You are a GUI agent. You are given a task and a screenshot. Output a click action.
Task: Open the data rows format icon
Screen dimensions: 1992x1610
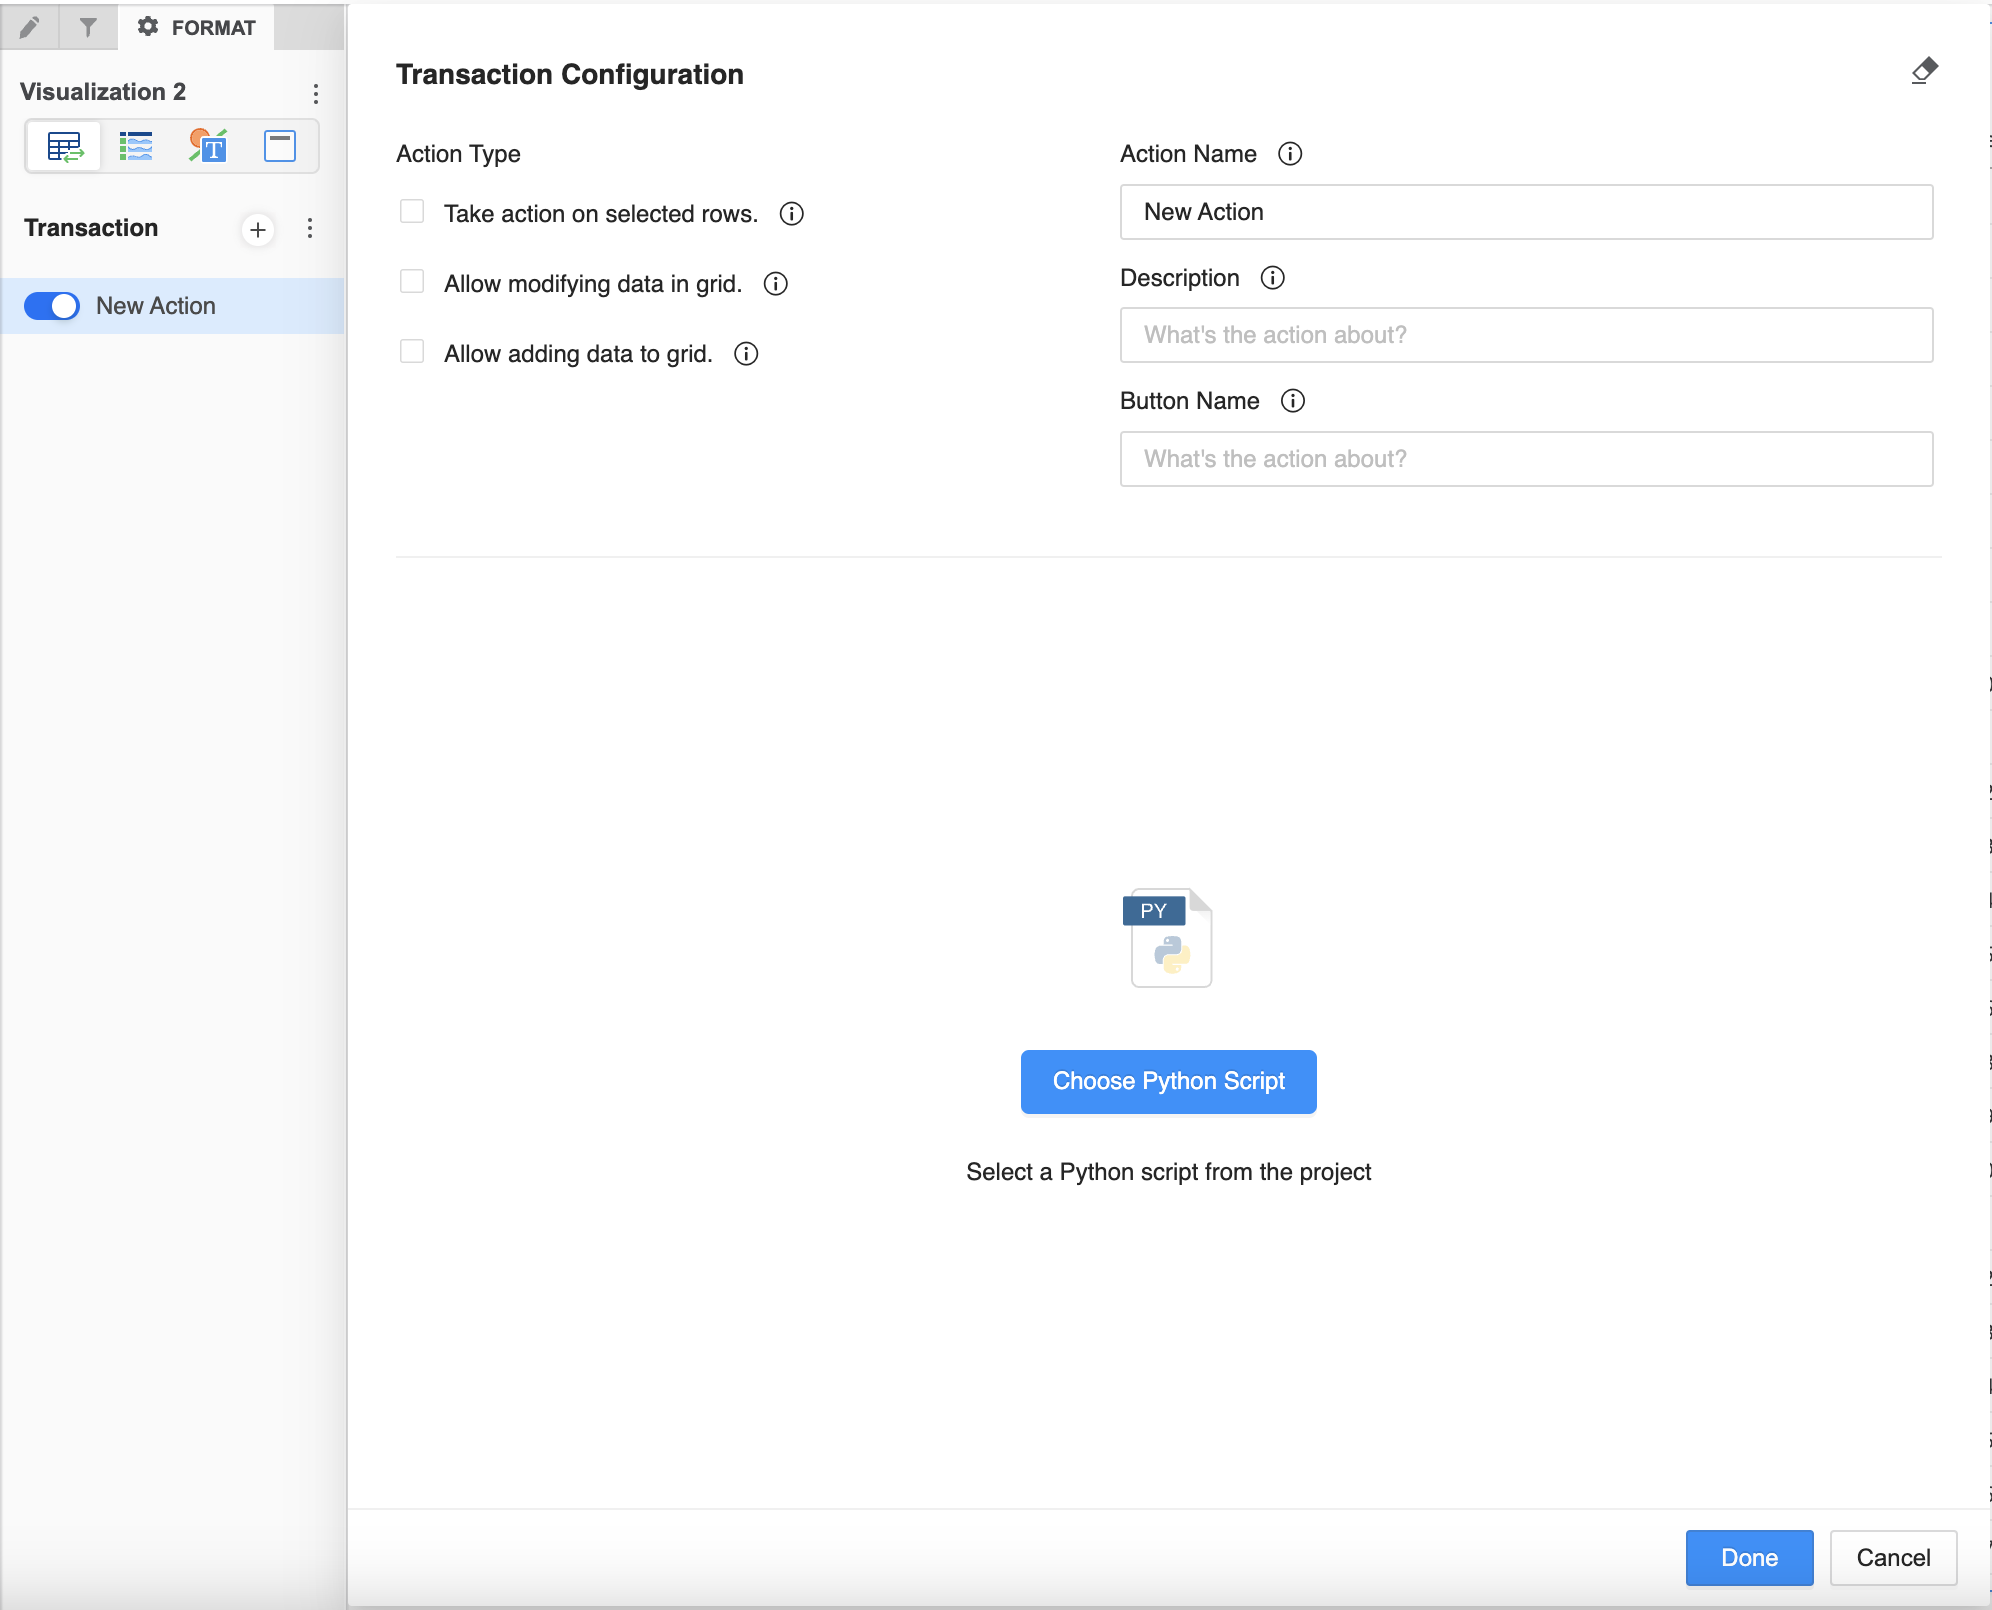pyautogui.click(x=136, y=147)
